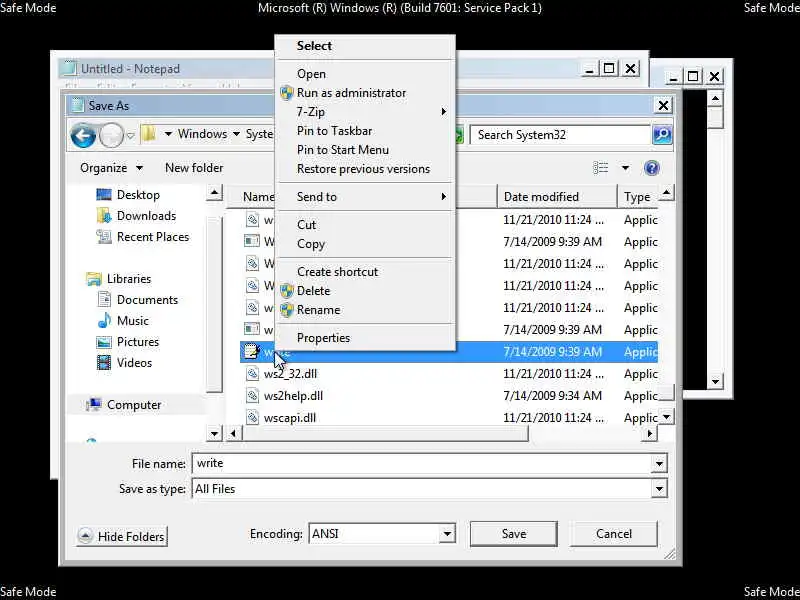Click the File name input field
Screen dimensions: 800x600
[x=423, y=463]
